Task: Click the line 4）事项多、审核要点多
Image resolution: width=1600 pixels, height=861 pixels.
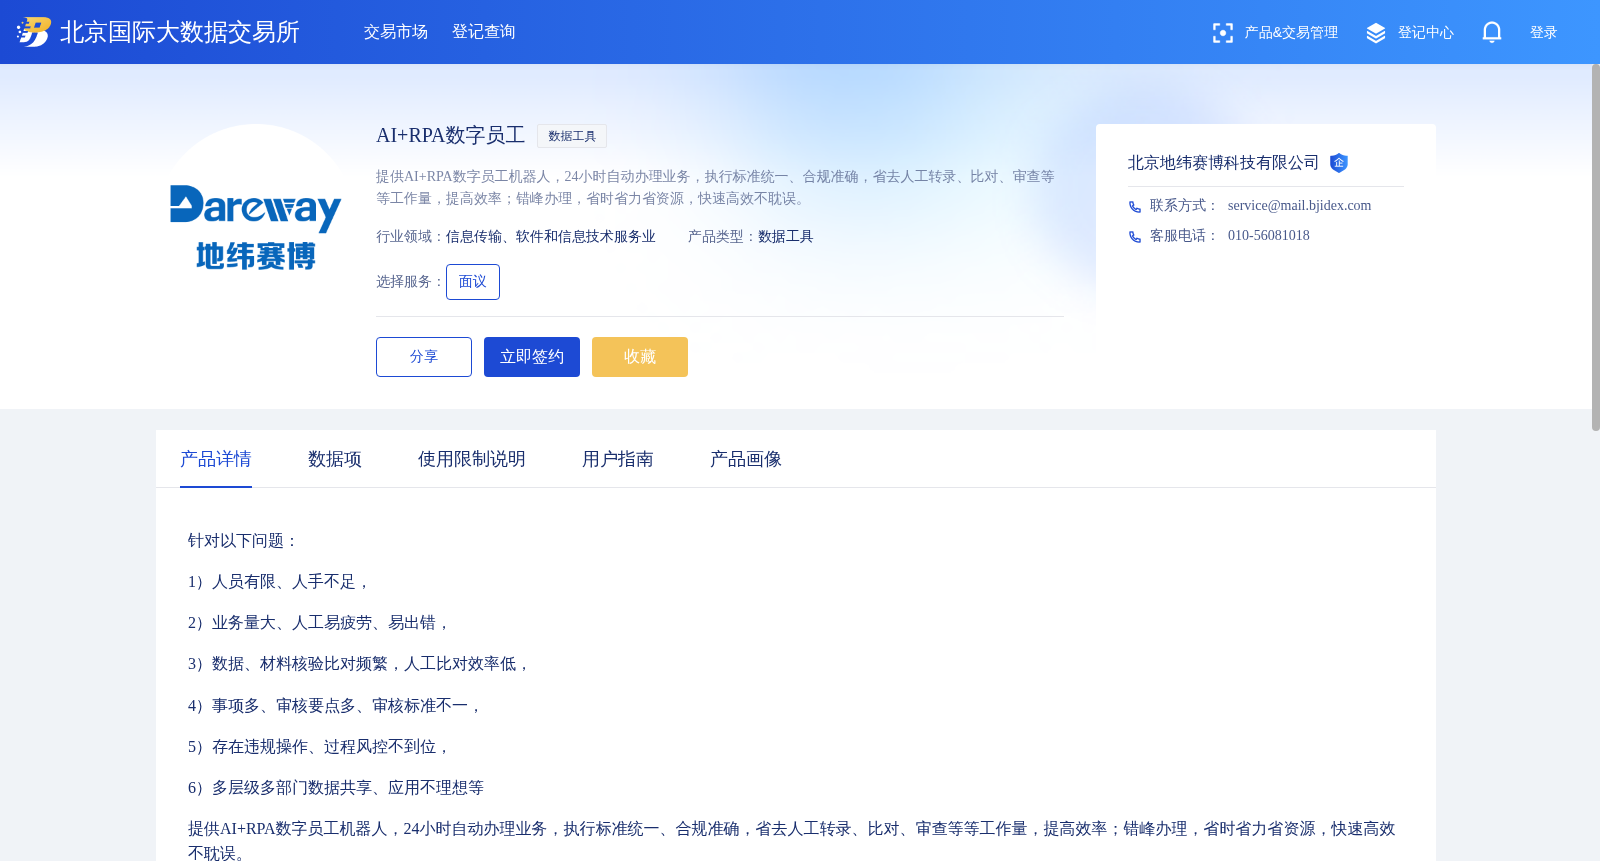Action: [336, 706]
